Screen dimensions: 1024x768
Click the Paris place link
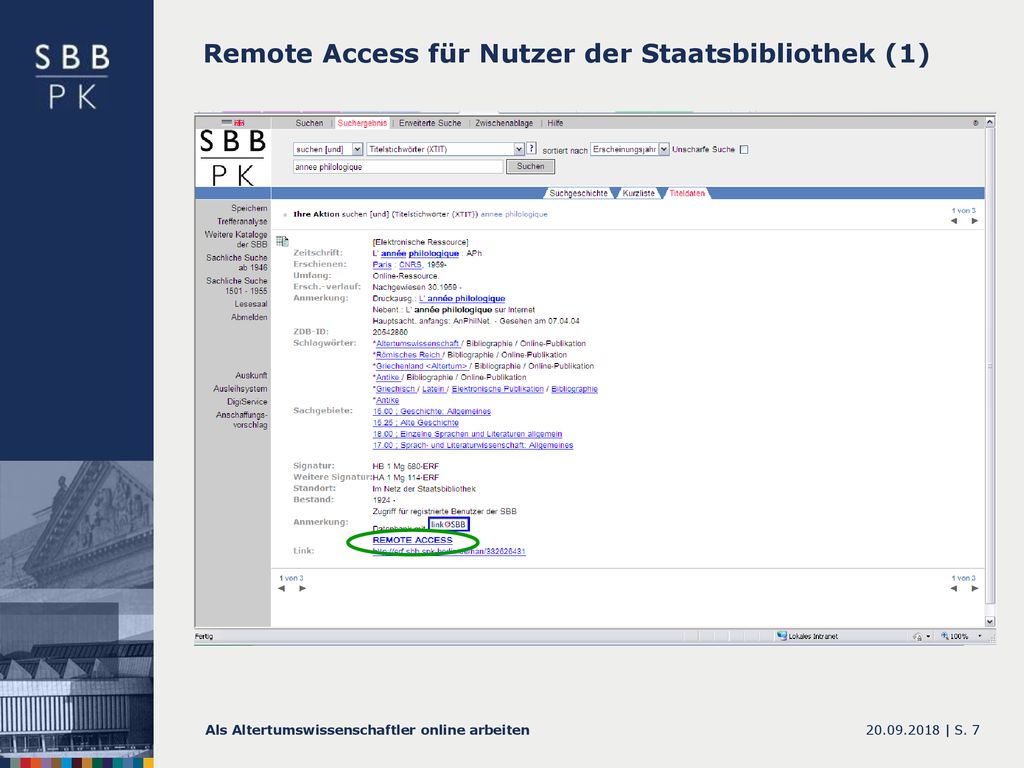click(382, 264)
